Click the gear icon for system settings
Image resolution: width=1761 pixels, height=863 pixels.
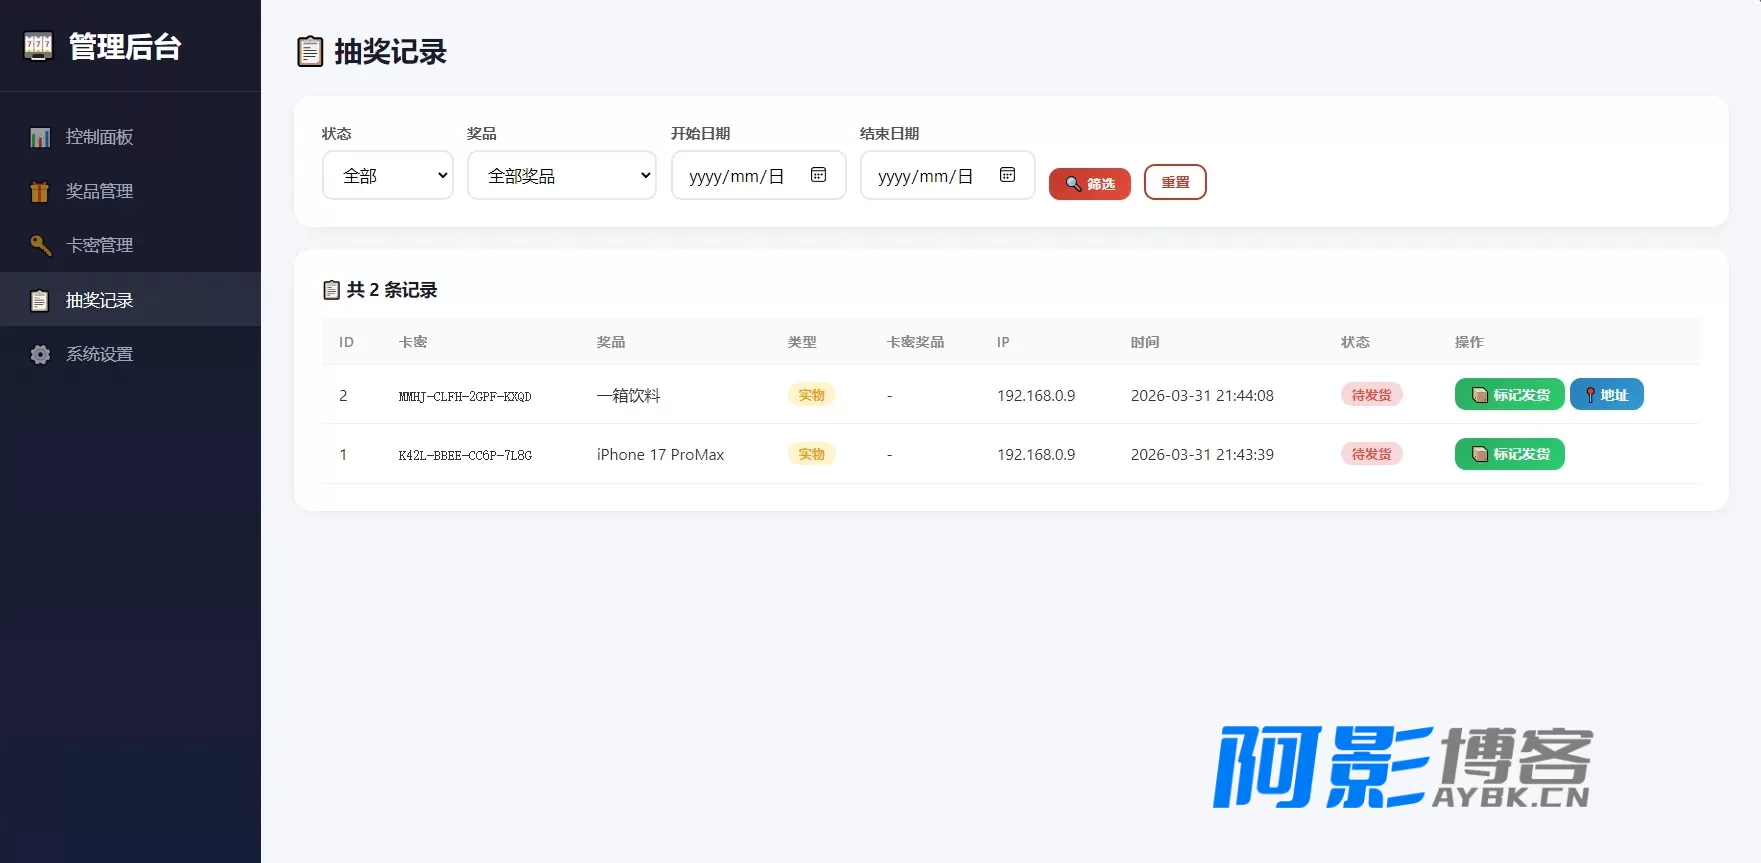click(40, 354)
